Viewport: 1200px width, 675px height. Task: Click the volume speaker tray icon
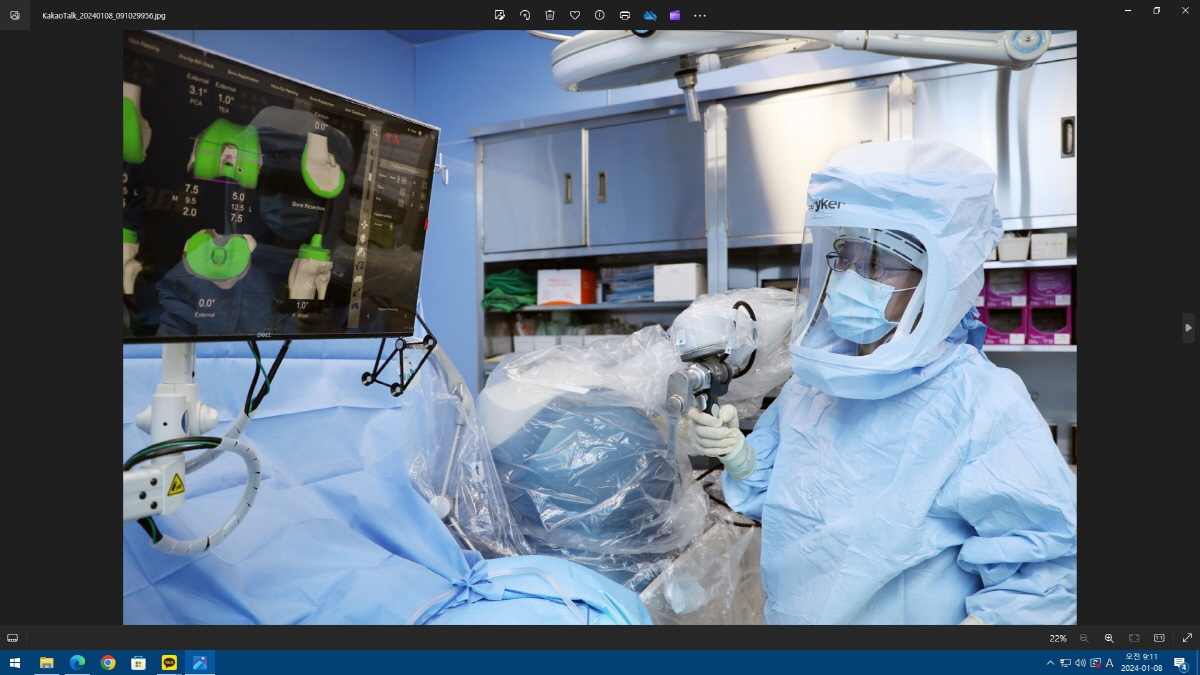click(1080, 663)
